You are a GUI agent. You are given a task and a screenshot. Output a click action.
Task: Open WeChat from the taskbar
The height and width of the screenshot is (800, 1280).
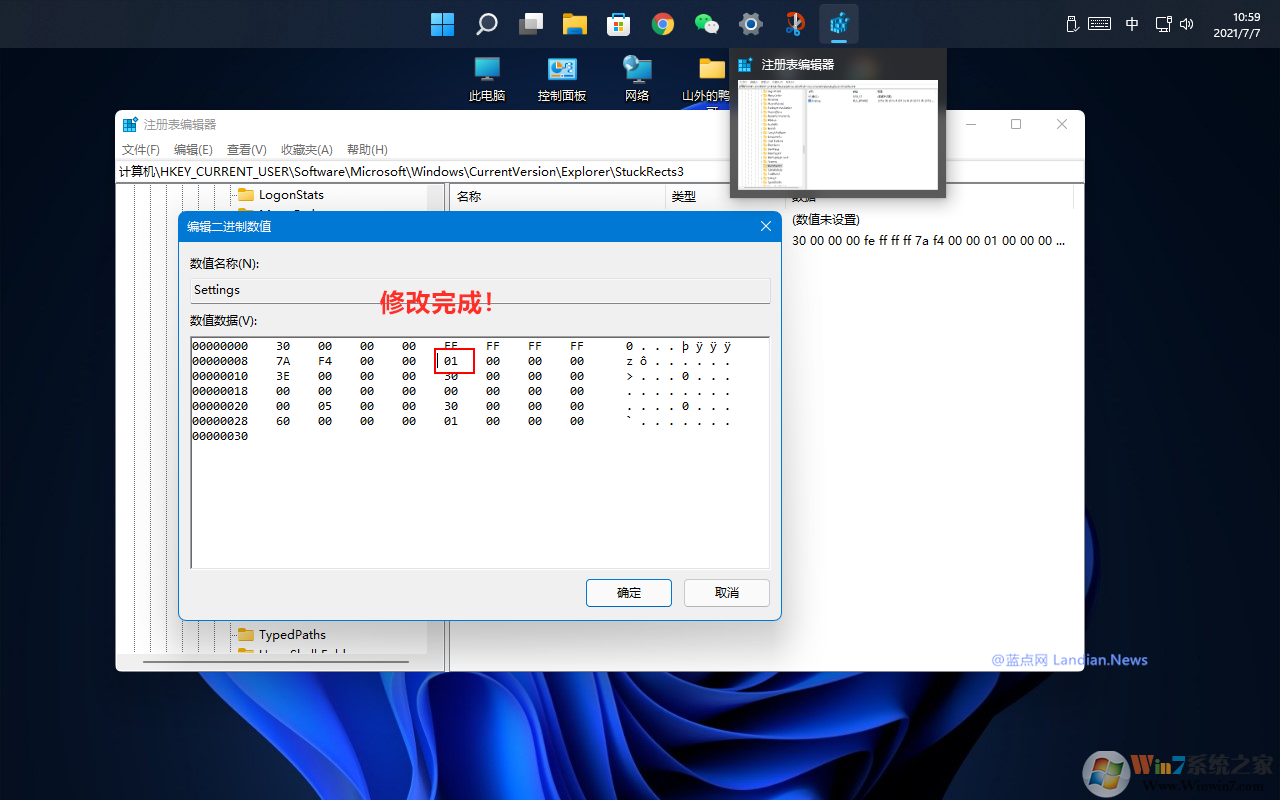click(706, 23)
